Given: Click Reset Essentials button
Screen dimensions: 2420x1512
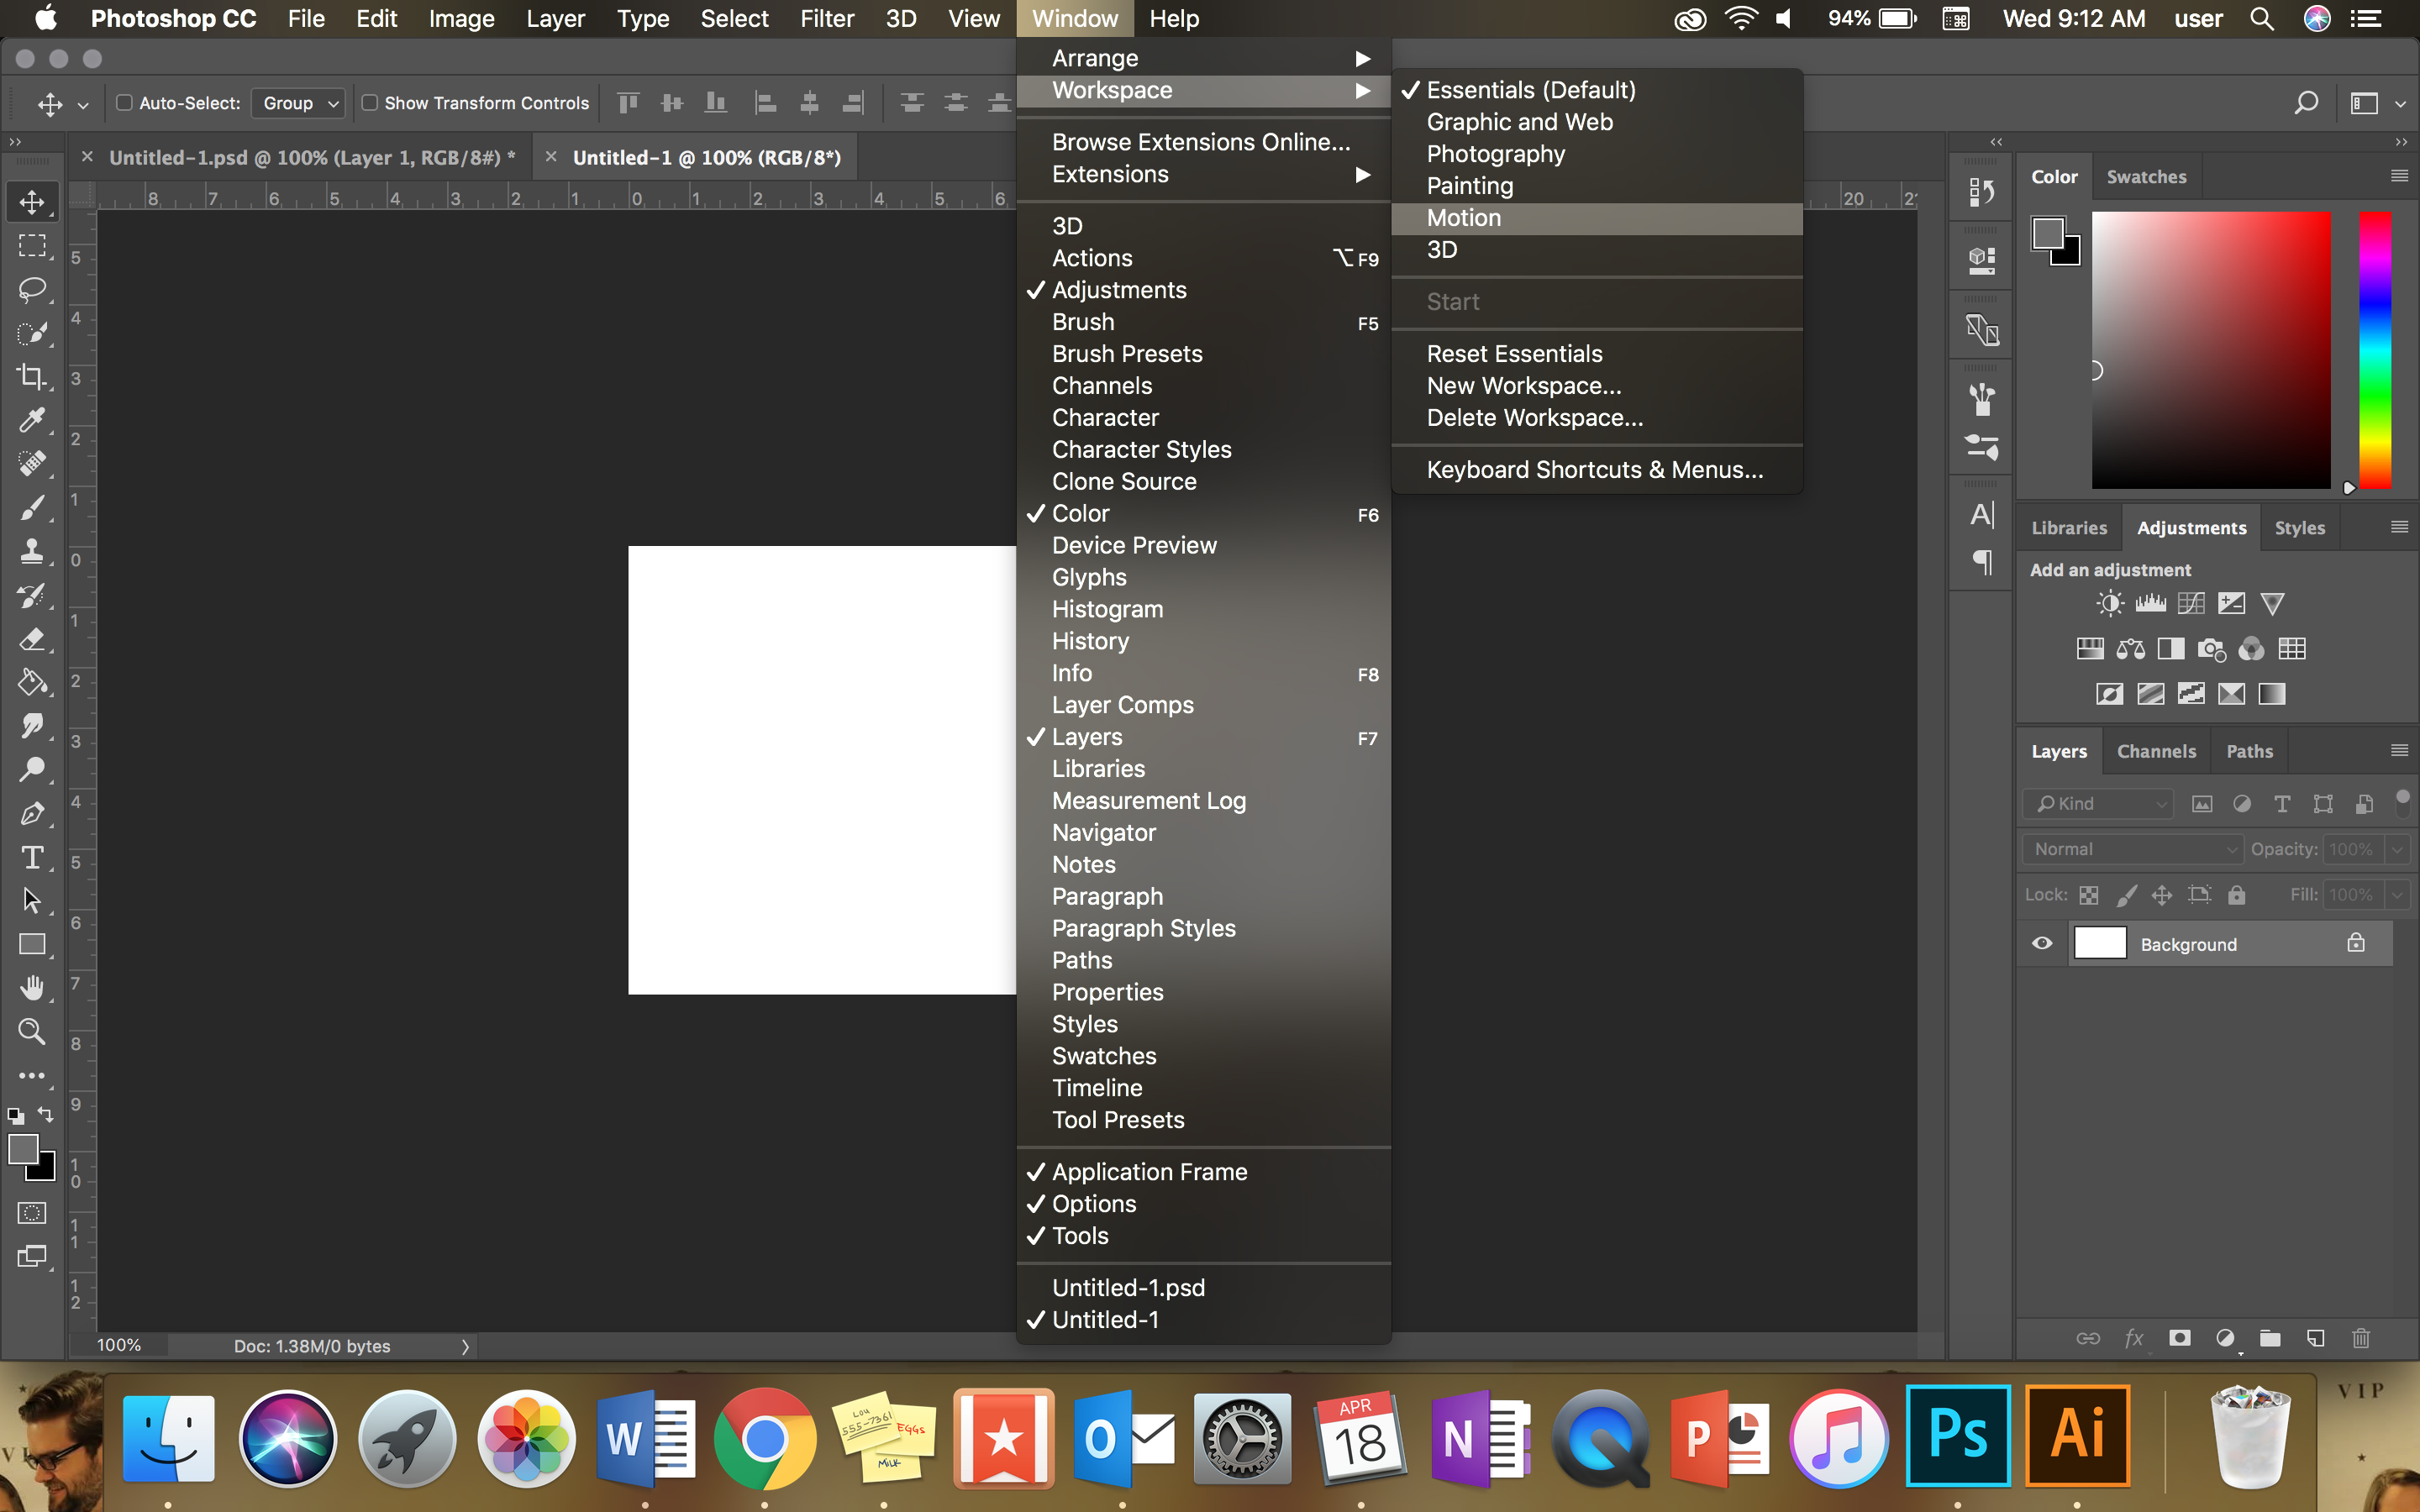Looking at the screenshot, I should pyautogui.click(x=1514, y=352).
